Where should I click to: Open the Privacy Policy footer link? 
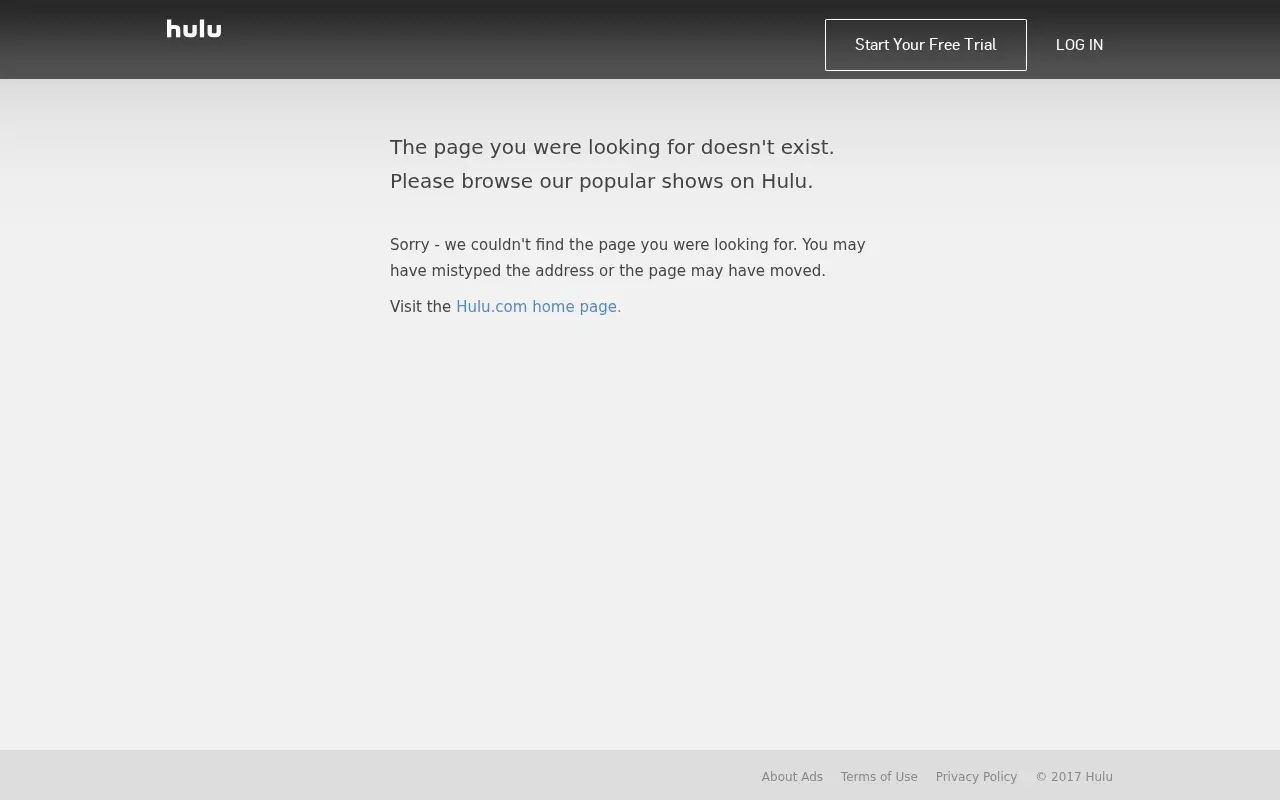(x=976, y=777)
